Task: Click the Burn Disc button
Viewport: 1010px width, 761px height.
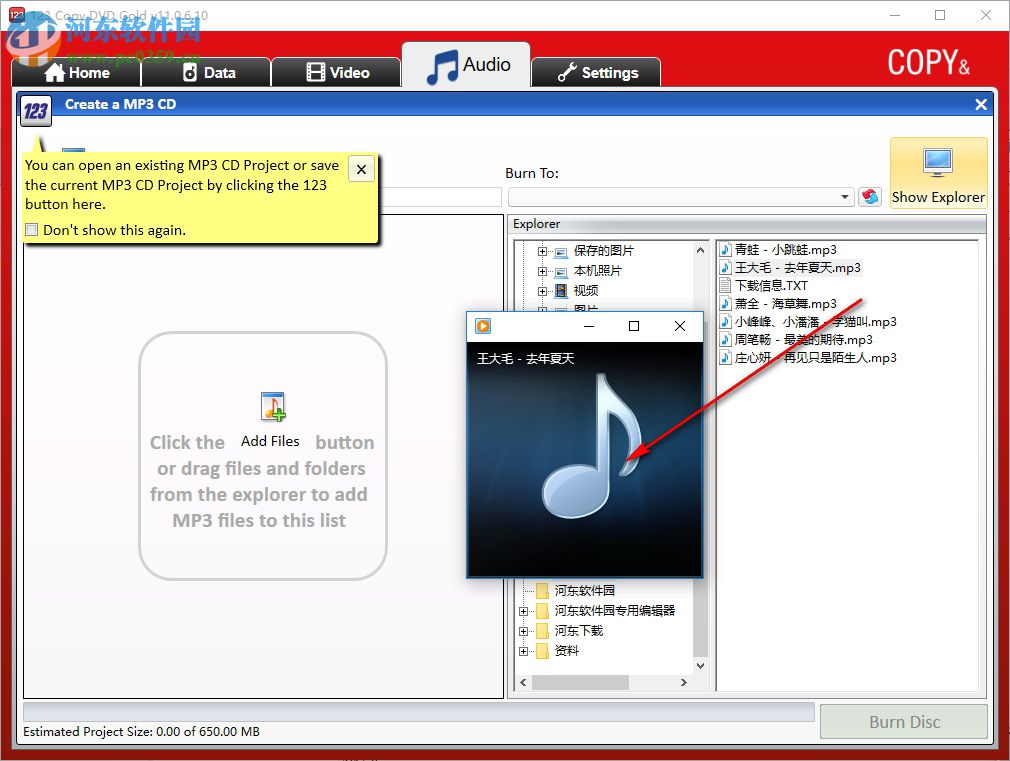Action: click(x=904, y=722)
